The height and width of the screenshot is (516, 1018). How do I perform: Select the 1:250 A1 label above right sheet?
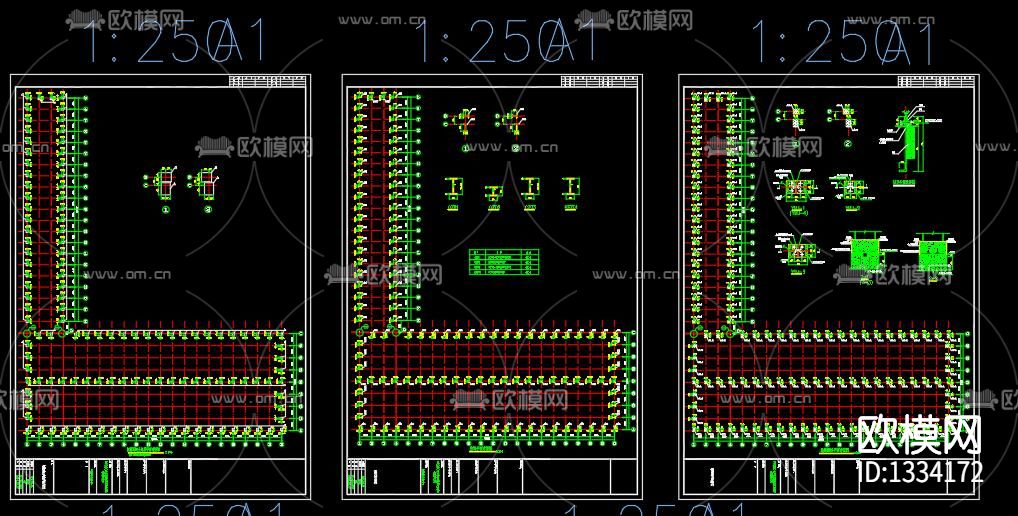pos(845,41)
